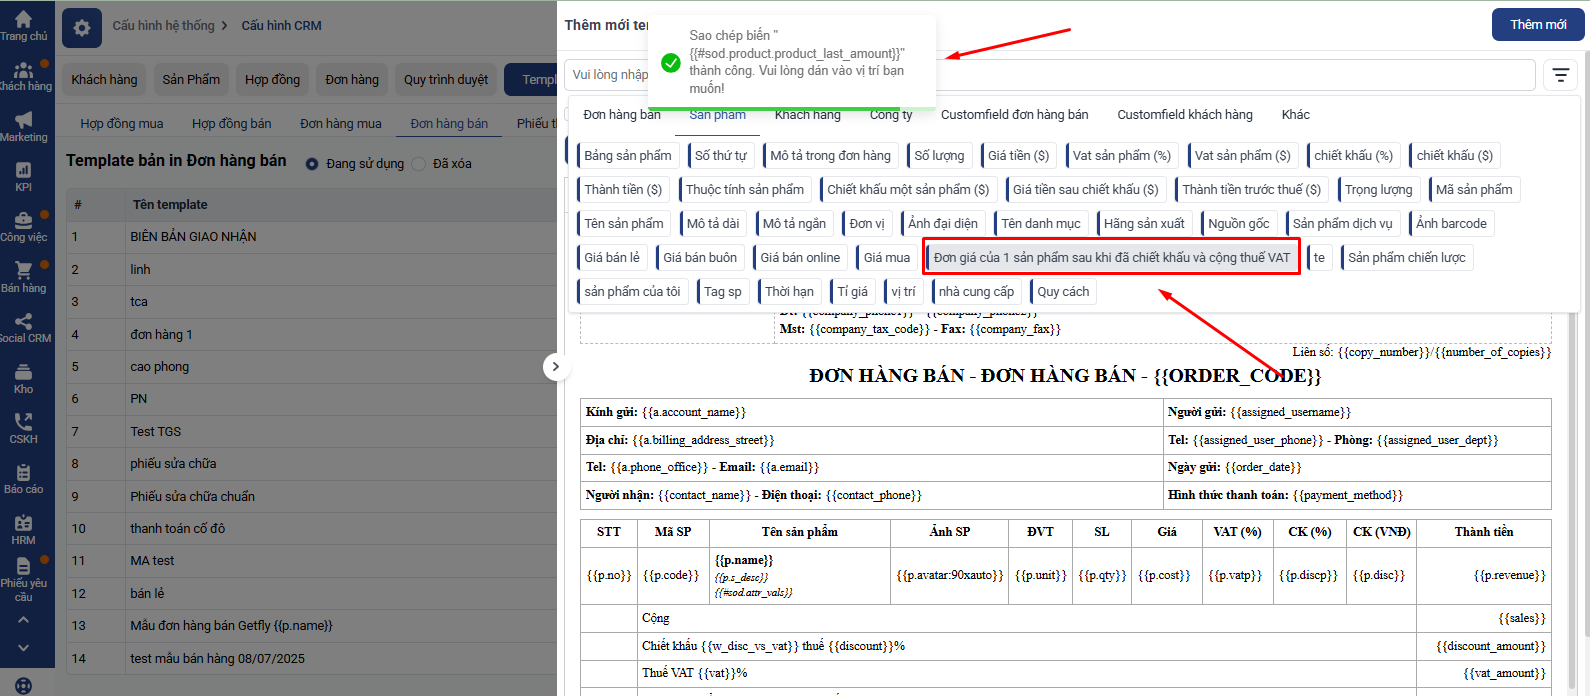This screenshot has width=1590, height=696.
Task: Open the filter icon beside search field
Action: click(1560, 75)
